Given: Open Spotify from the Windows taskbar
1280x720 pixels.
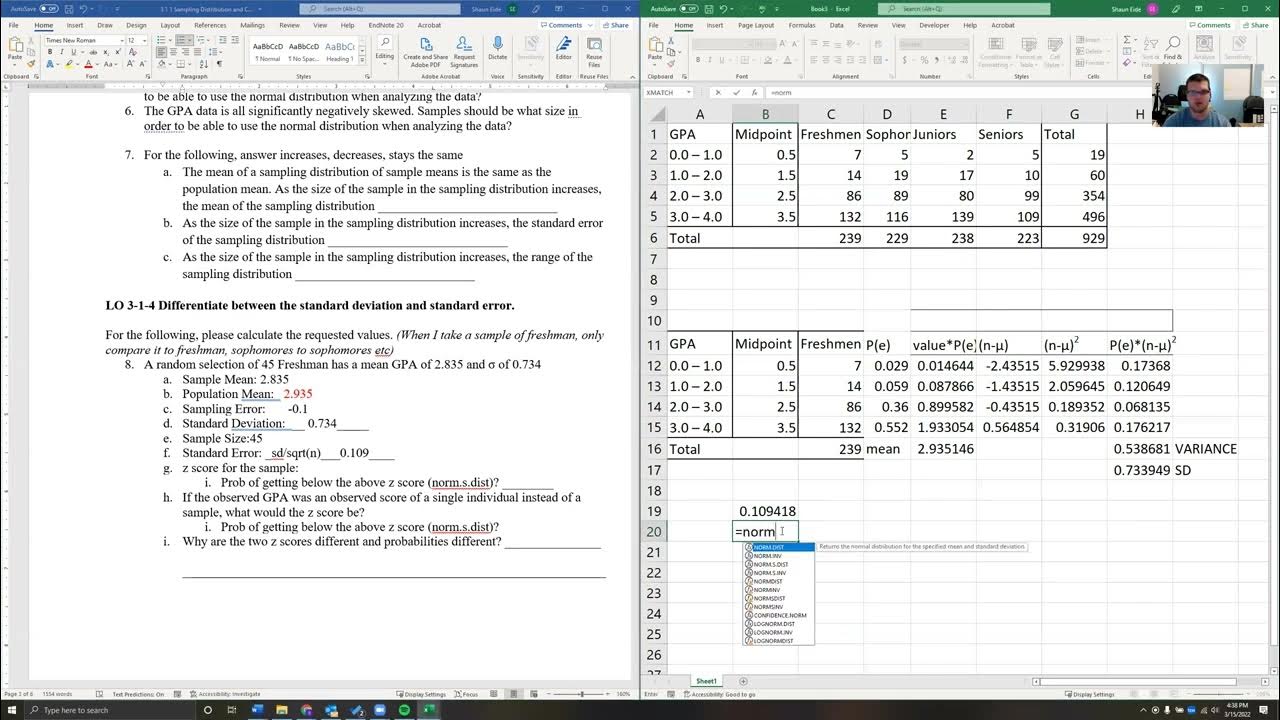Looking at the screenshot, I should tap(404, 710).
